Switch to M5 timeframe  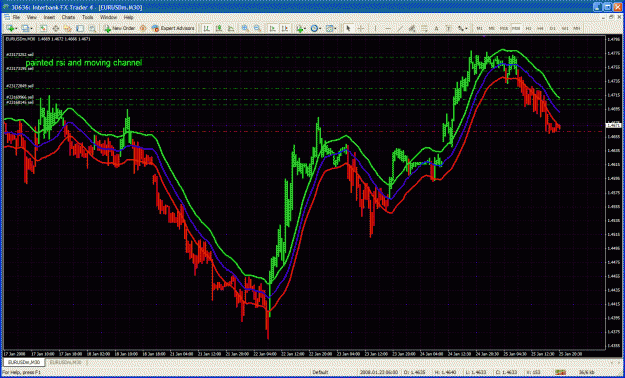pyautogui.click(x=491, y=28)
